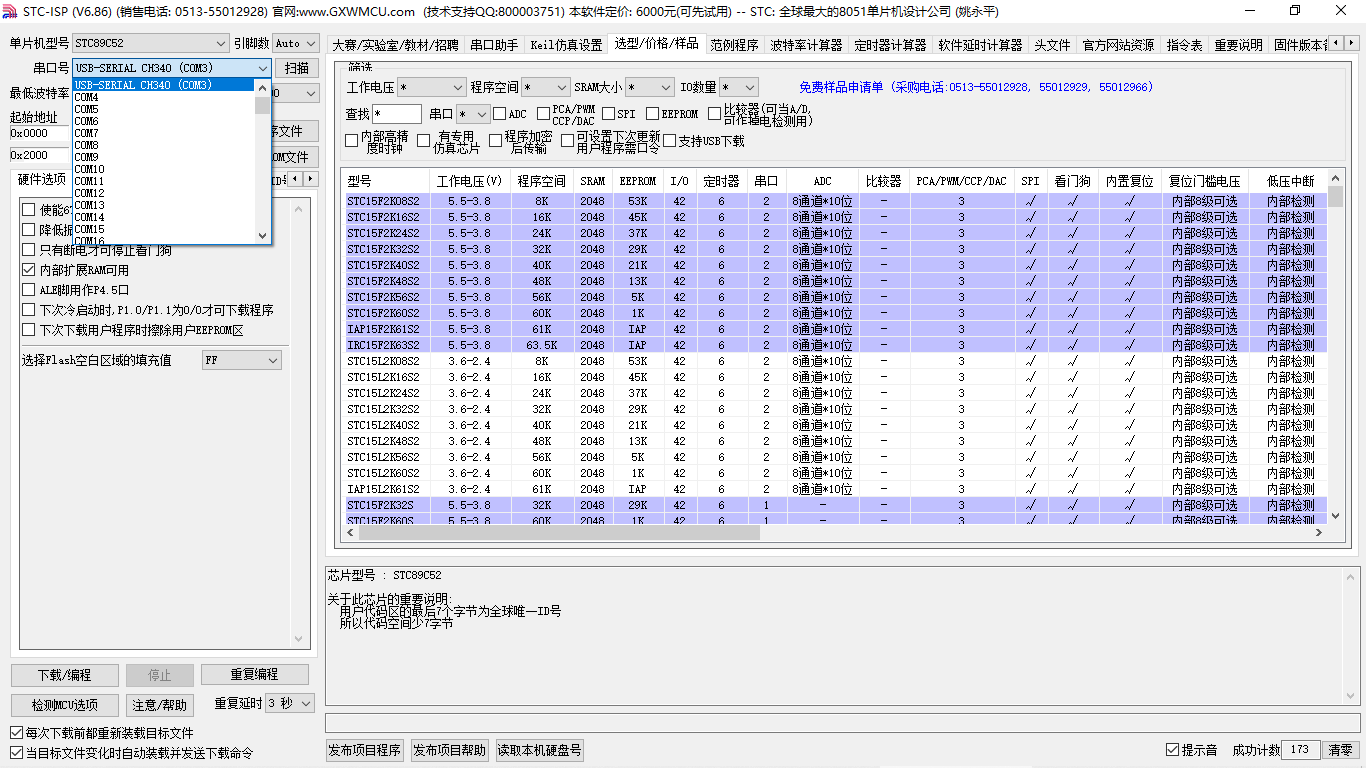This screenshot has width=1366, height=768.
Task: Choose COM8 in the port list
Action: [164, 145]
